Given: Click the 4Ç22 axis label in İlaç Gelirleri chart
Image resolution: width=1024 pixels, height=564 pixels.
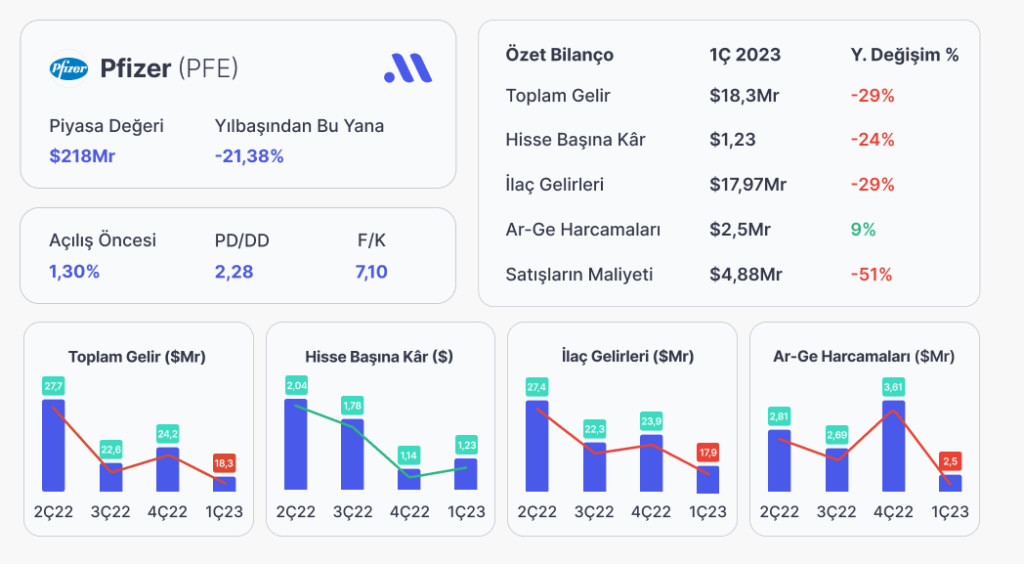Looking at the screenshot, I should (x=651, y=512).
